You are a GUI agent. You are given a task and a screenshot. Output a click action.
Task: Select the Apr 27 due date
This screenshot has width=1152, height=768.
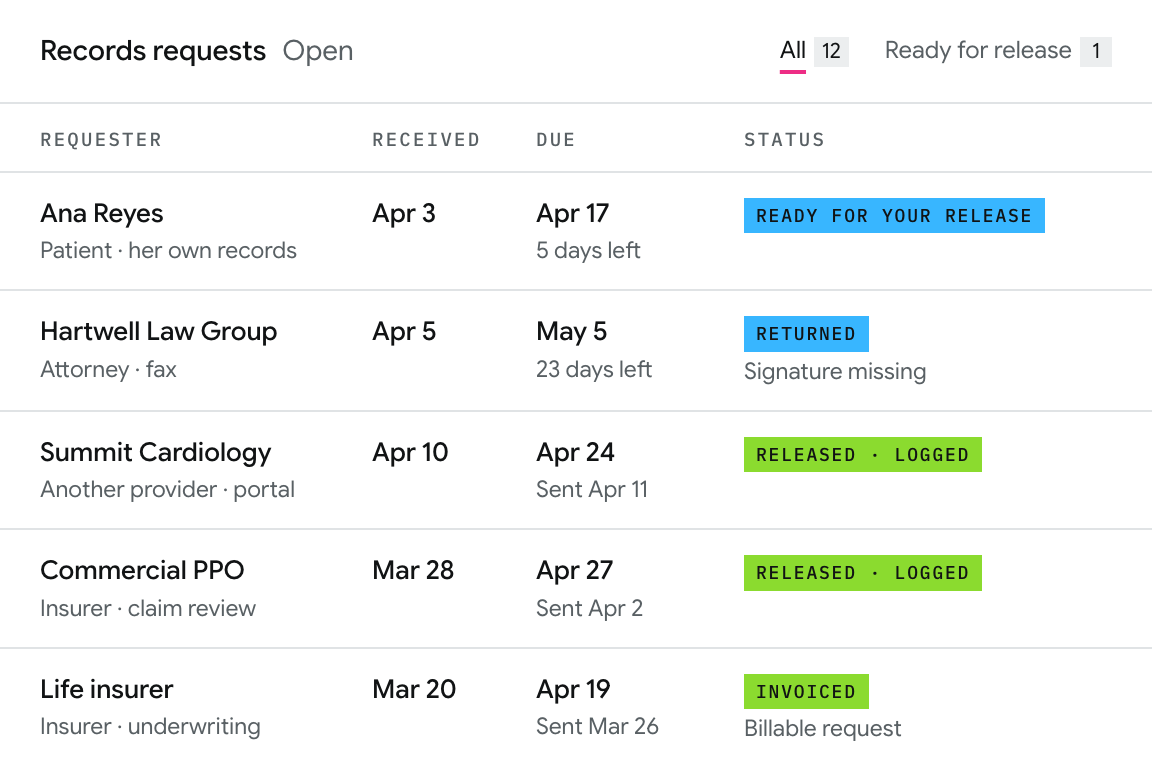pos(575,570)
